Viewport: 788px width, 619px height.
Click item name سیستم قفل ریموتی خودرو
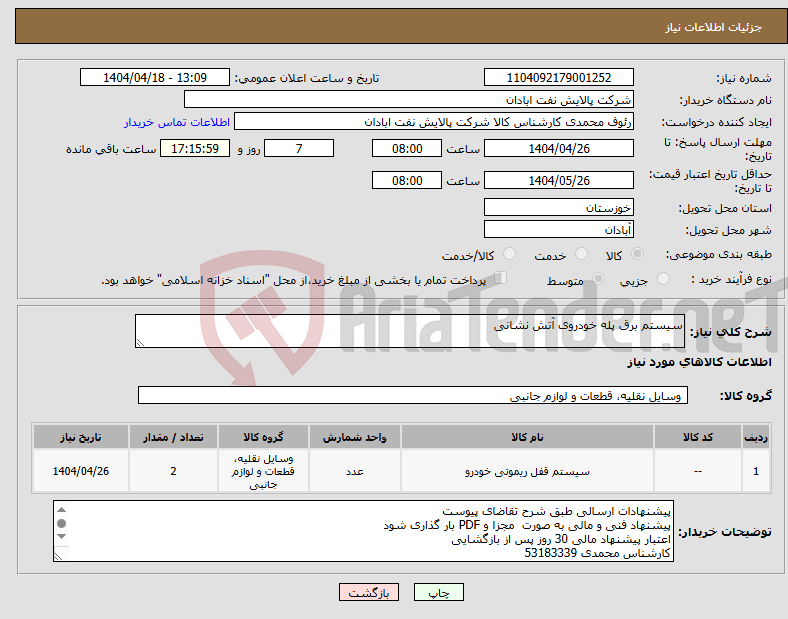click(527, 471)
